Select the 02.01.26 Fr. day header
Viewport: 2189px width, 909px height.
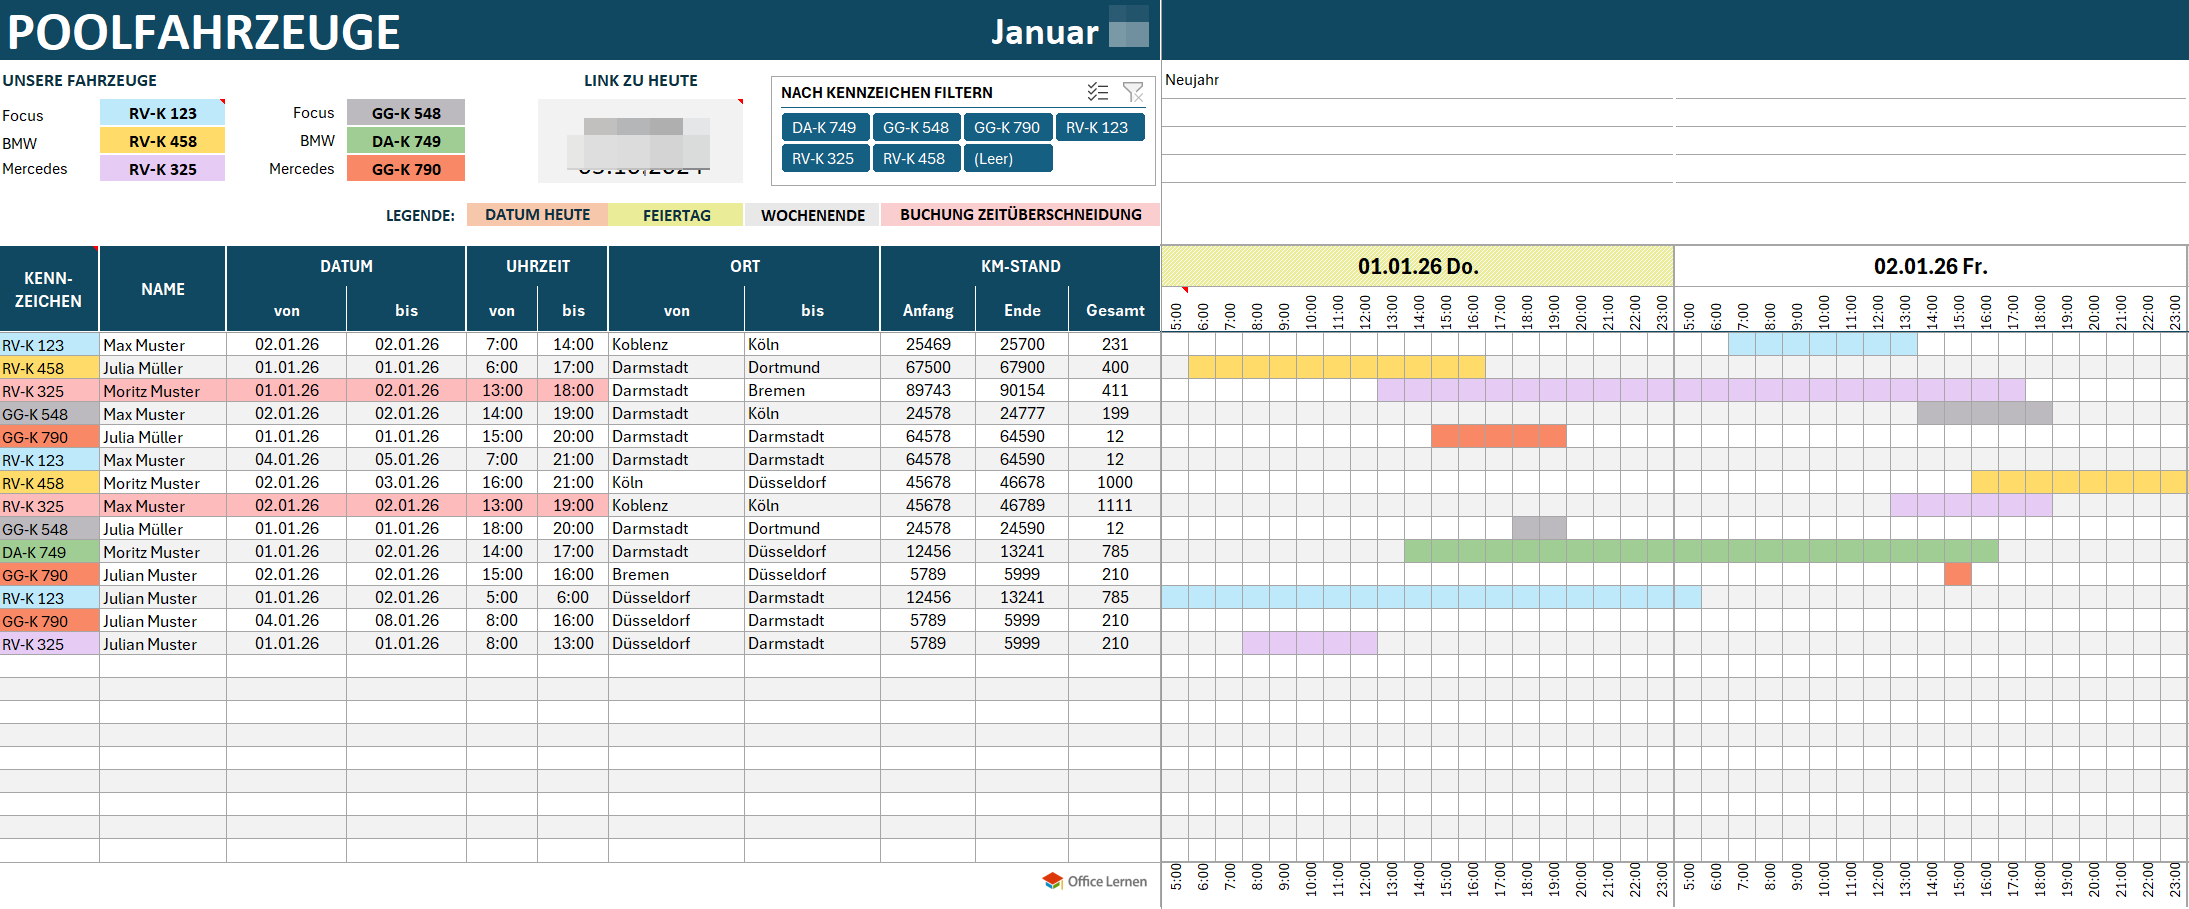1930,267
